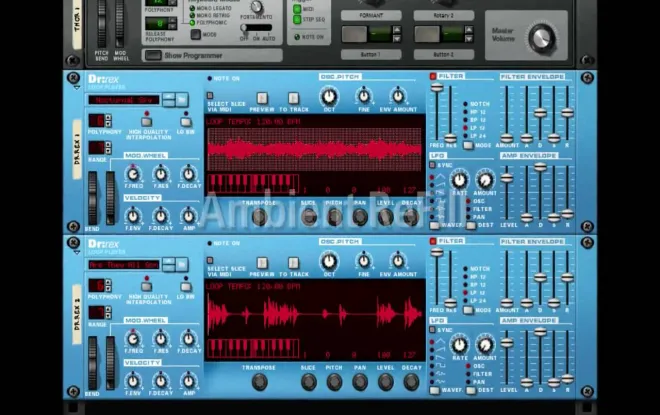Click LFO Dest button on Dr.REX 2

pos(471,390)
